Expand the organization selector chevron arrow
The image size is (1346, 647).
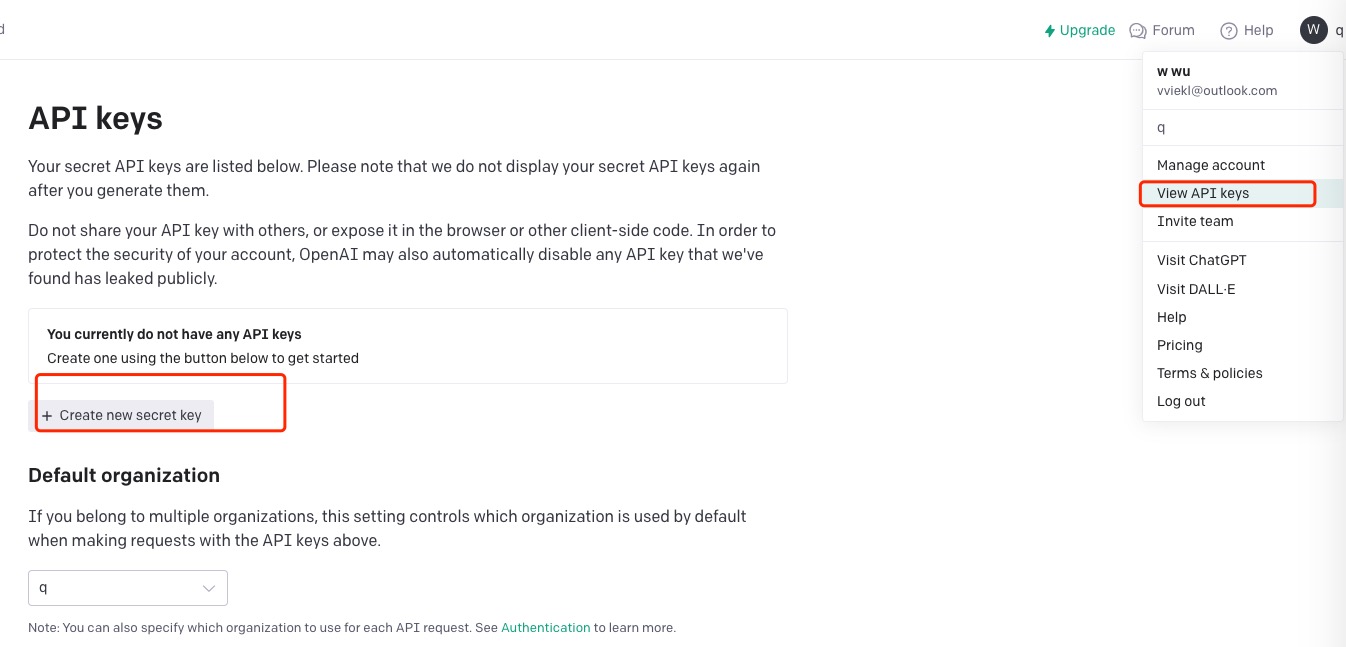[x=209, y=588]
